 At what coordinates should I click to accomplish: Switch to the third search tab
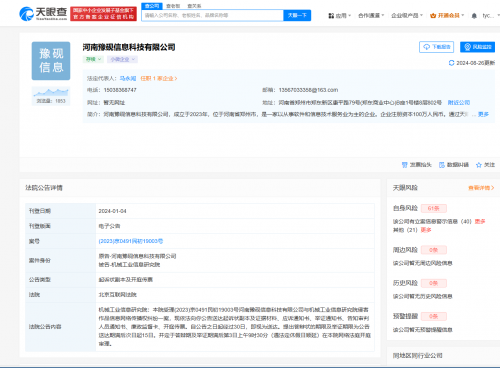[194, 6]
